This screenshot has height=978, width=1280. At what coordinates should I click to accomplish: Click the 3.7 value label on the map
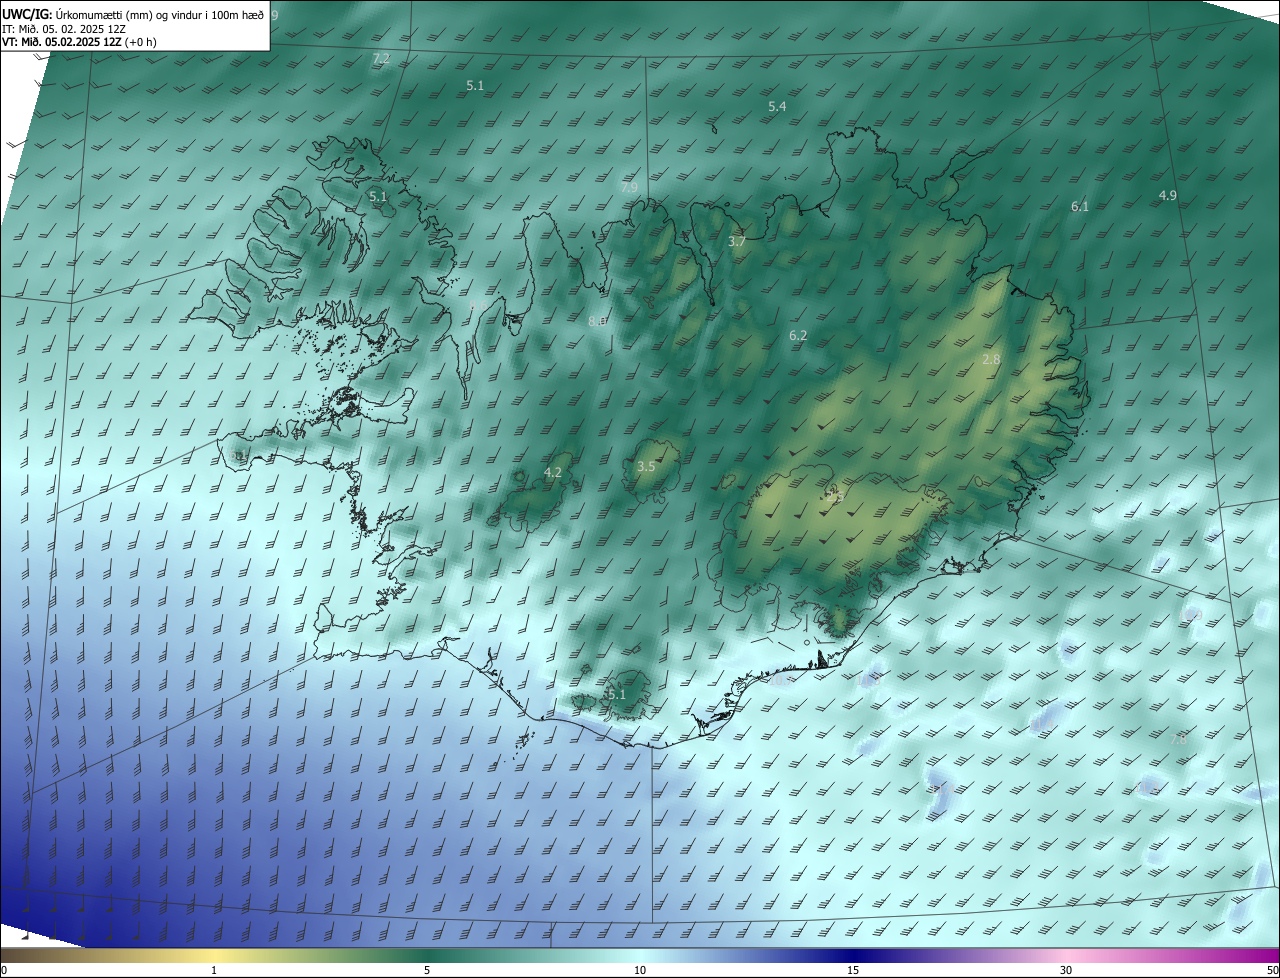coord(737,242)
